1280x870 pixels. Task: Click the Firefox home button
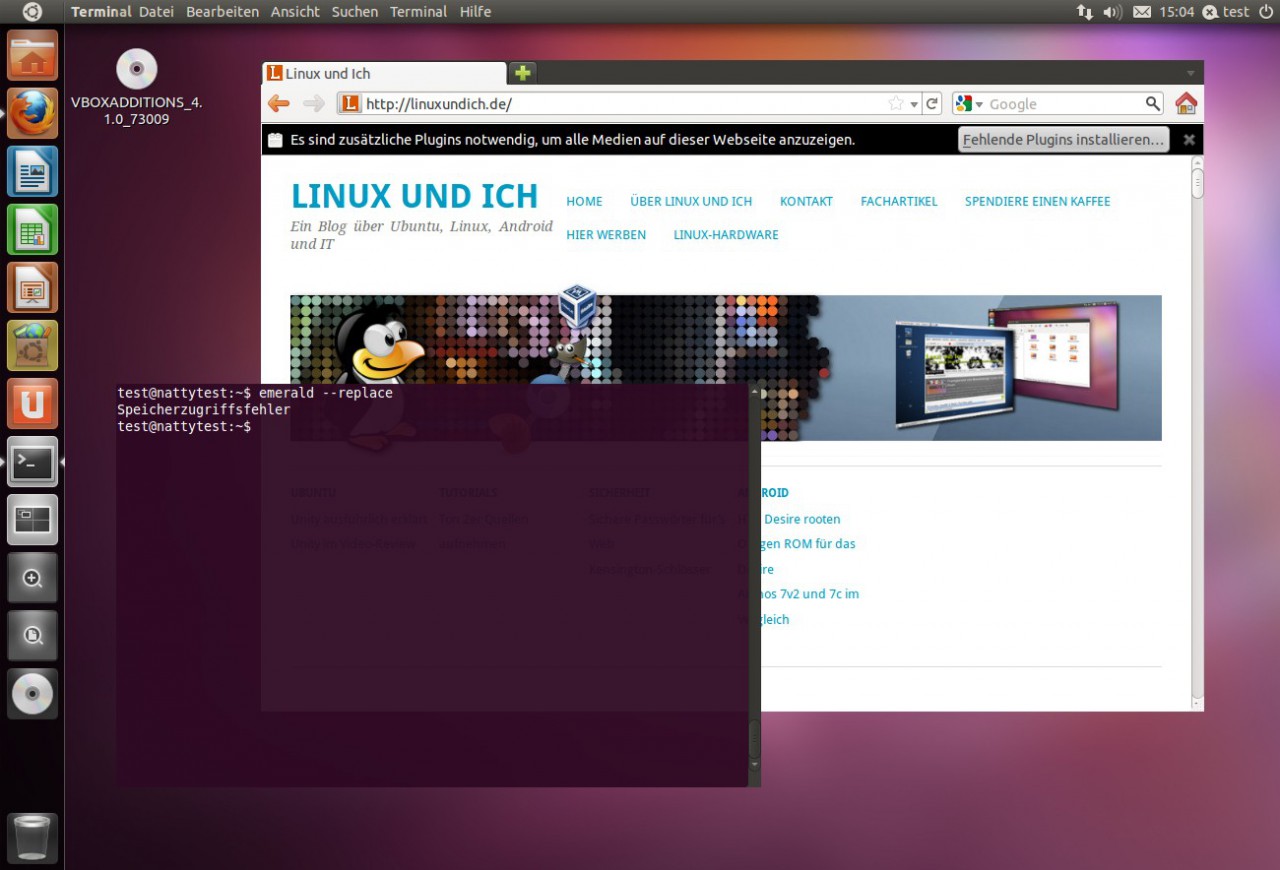(1186, 104)
